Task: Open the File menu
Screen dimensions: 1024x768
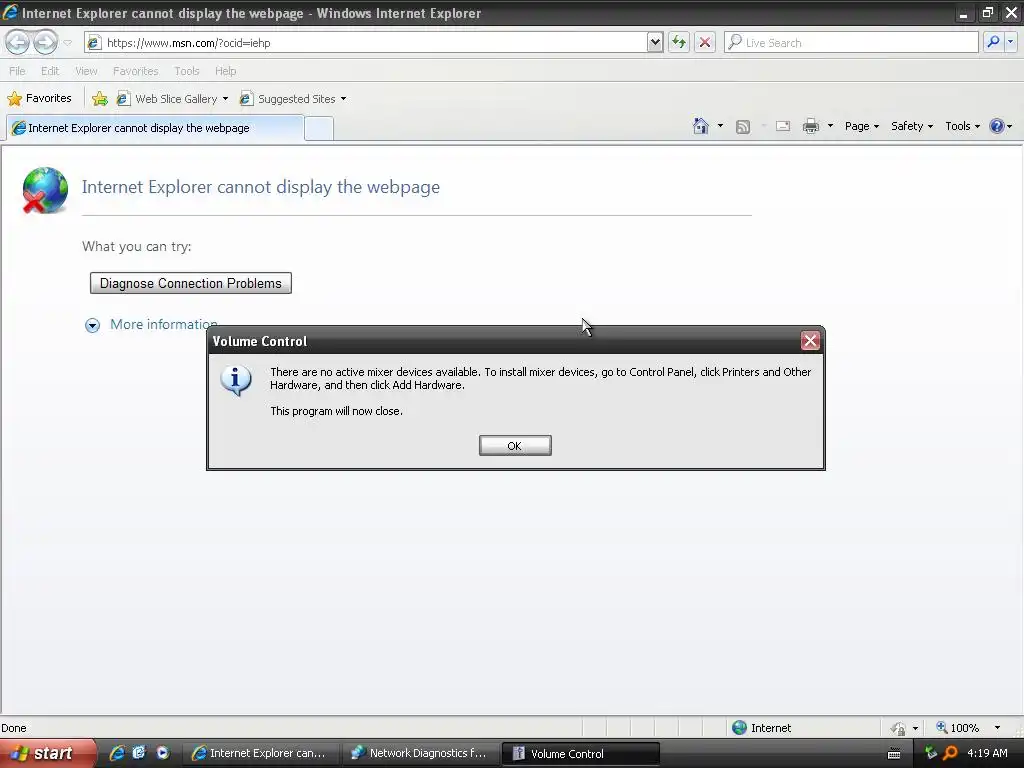Action: (17, 71)
